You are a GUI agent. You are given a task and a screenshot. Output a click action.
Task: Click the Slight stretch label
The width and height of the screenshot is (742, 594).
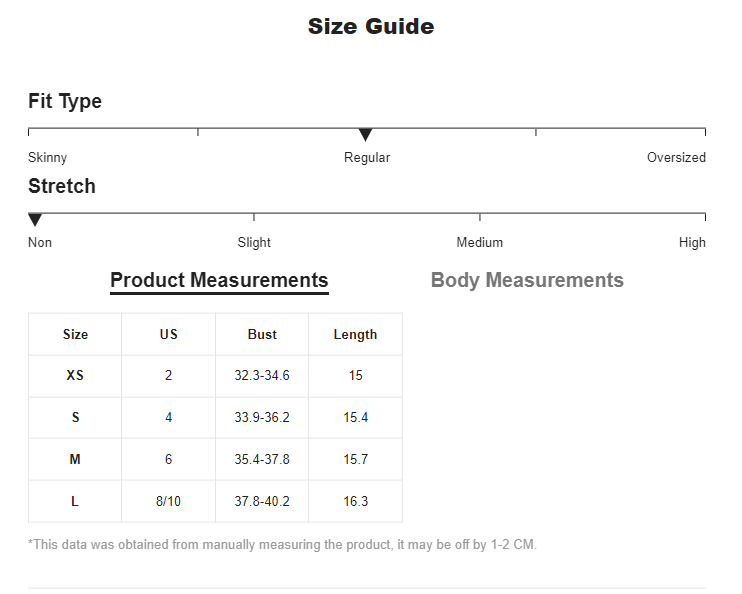(254, 243)
